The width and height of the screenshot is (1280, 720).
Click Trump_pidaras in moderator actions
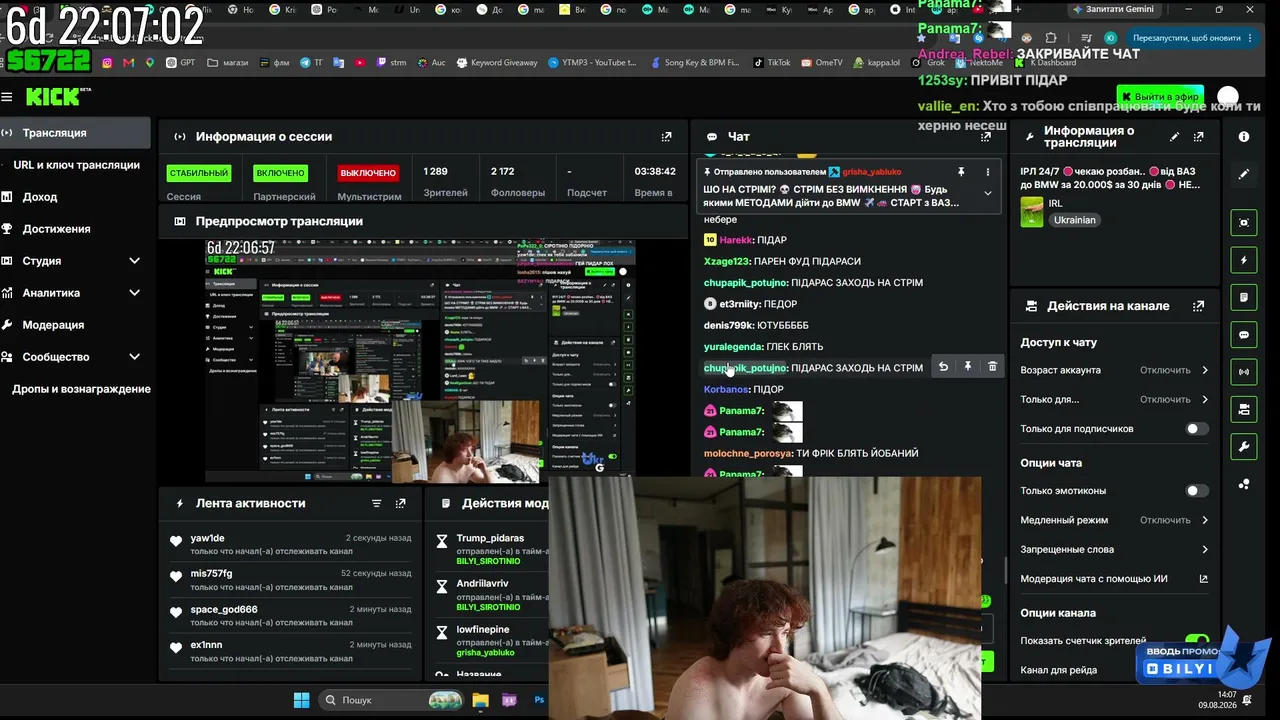pos(490,538)
